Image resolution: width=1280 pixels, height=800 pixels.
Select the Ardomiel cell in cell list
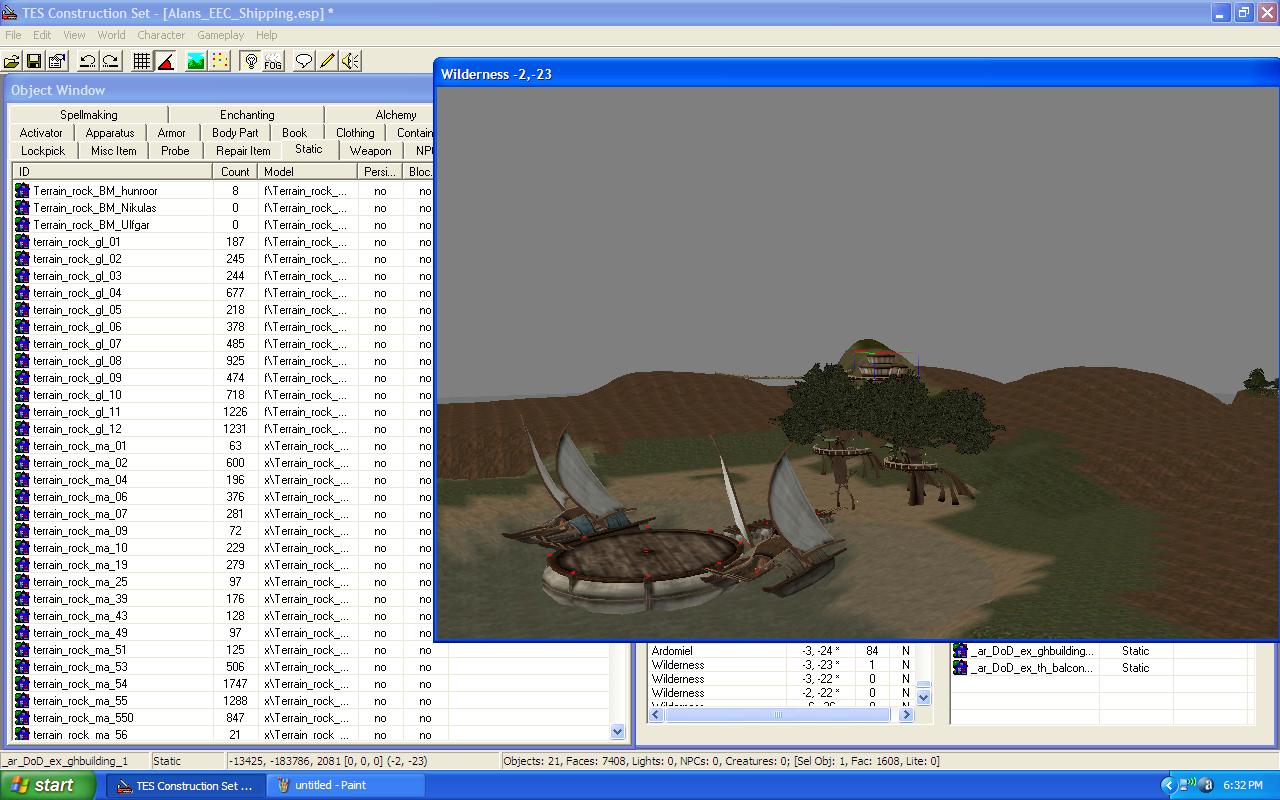[x=672, y=651]
